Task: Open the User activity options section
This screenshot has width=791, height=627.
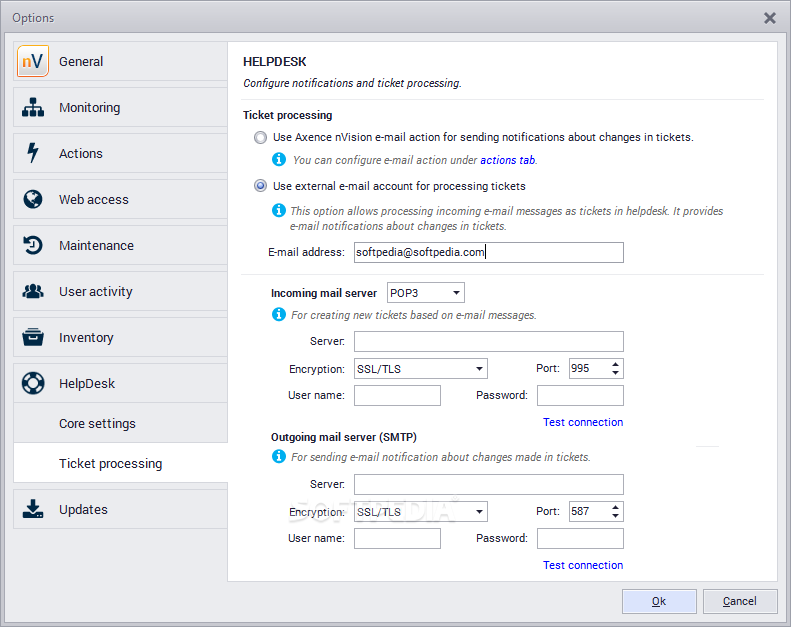Action: coord(120,291)
